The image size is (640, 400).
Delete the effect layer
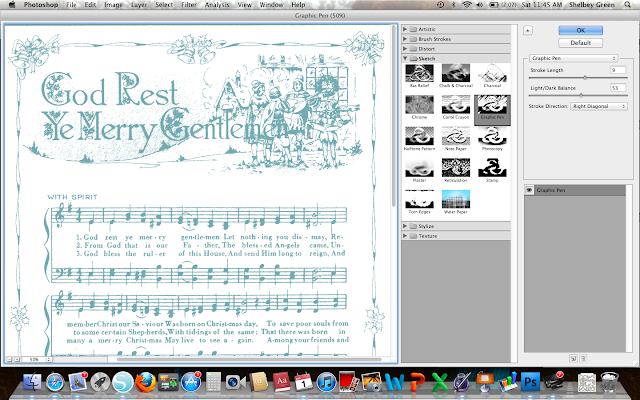(x=583, y=358)
